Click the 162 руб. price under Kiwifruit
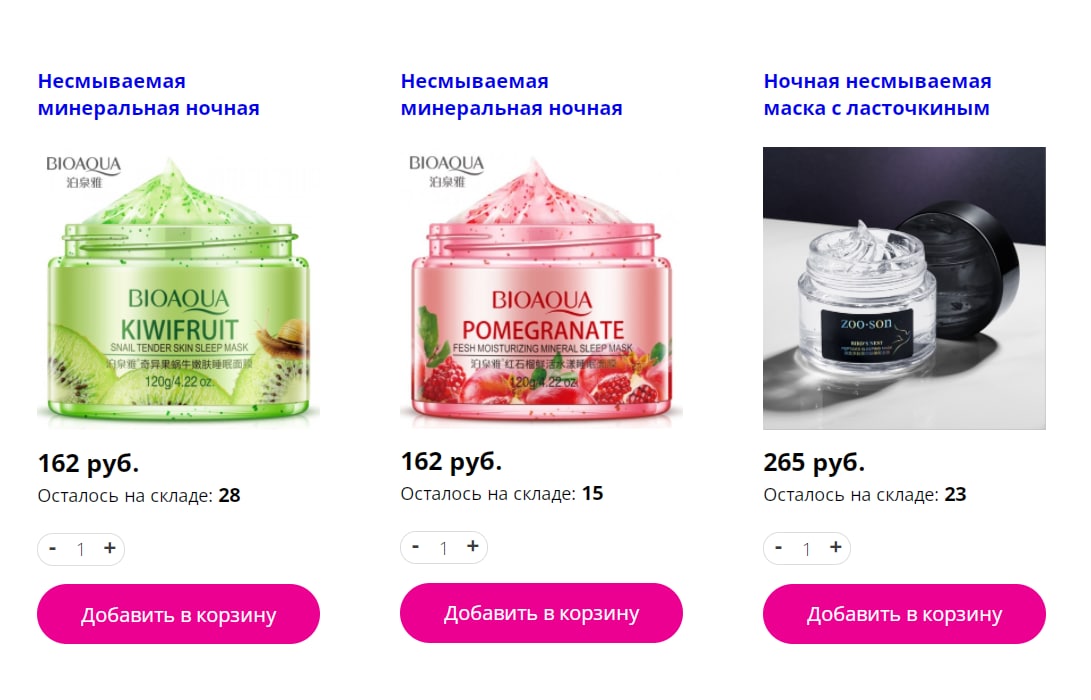Screen dimensions: 1091x700 point(88,463)
